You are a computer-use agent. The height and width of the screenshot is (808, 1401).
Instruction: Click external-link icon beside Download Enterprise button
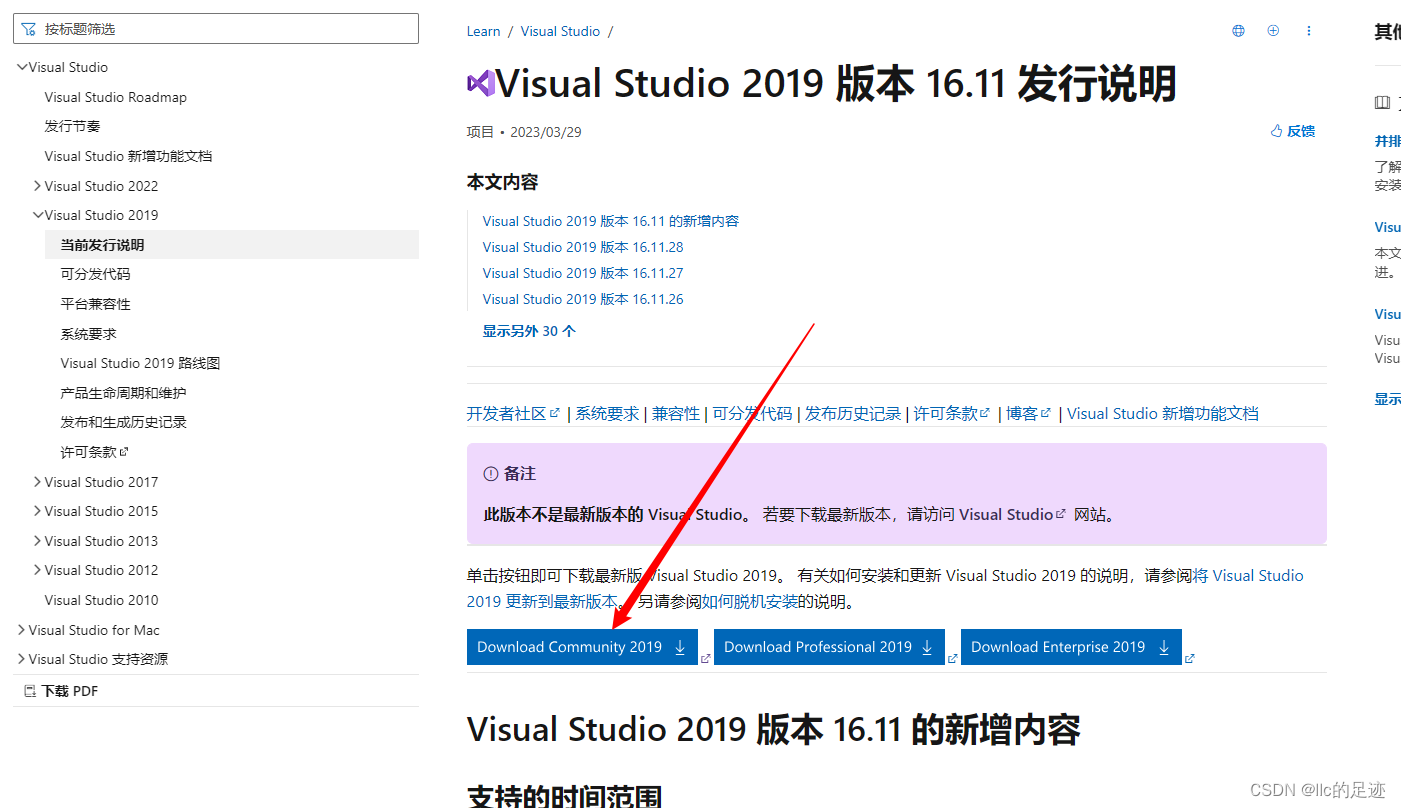[1189, 658]
